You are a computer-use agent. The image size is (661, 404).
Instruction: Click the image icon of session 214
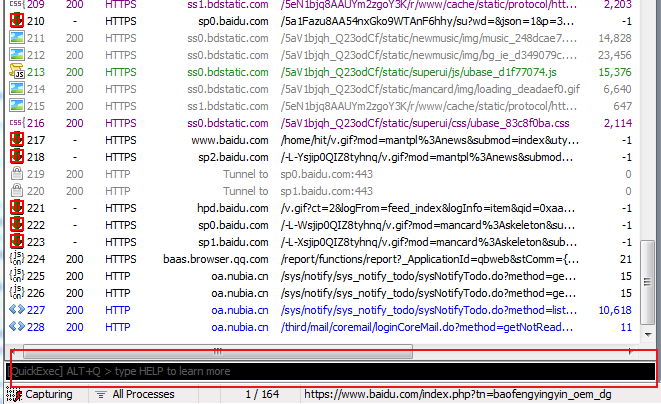pyautogui.click(x=16, y=89)
